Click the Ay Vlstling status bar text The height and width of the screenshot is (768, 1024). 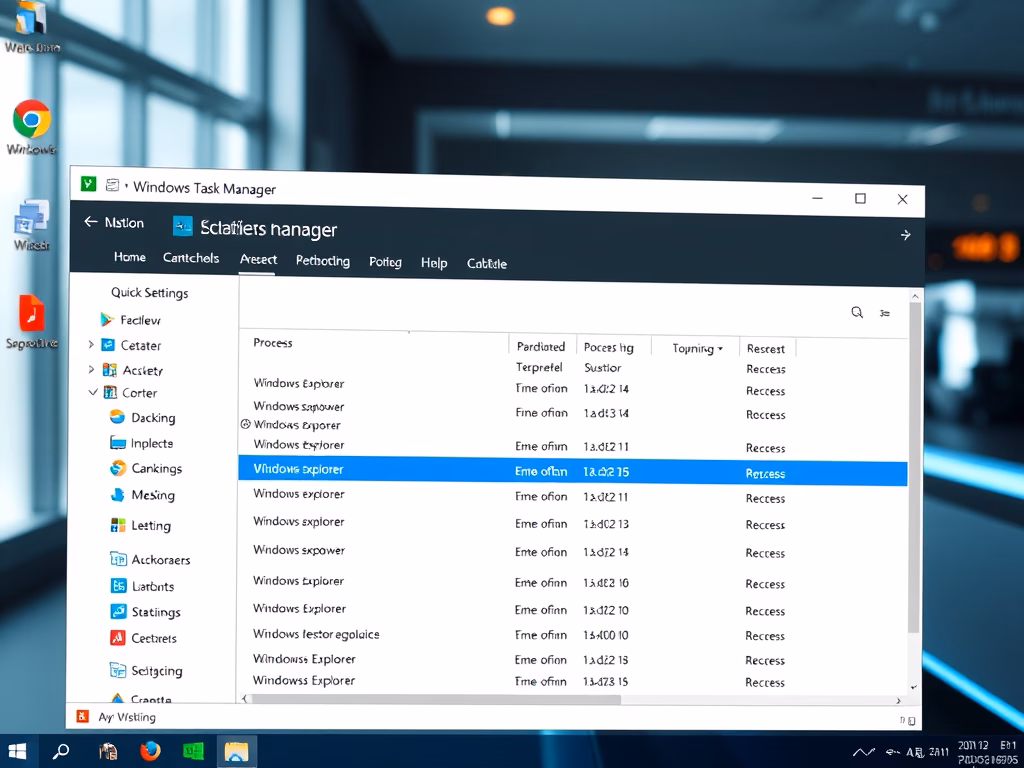coord(127,717)
